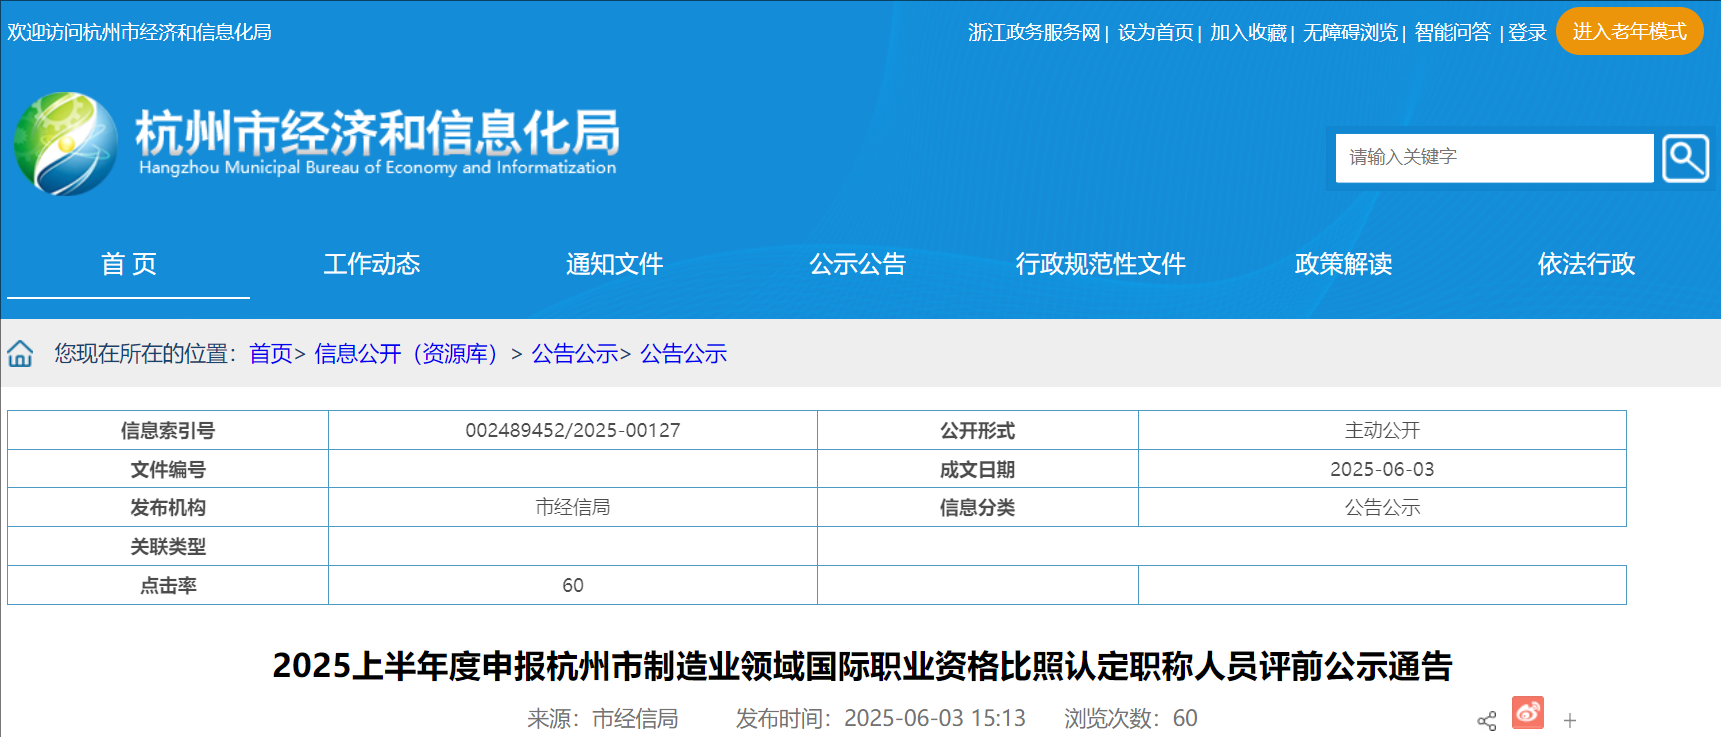The width and height of the screenshot is (1721, 737).
Task: Click the 公开形式 label cell
Action: [x=978, y=430]
